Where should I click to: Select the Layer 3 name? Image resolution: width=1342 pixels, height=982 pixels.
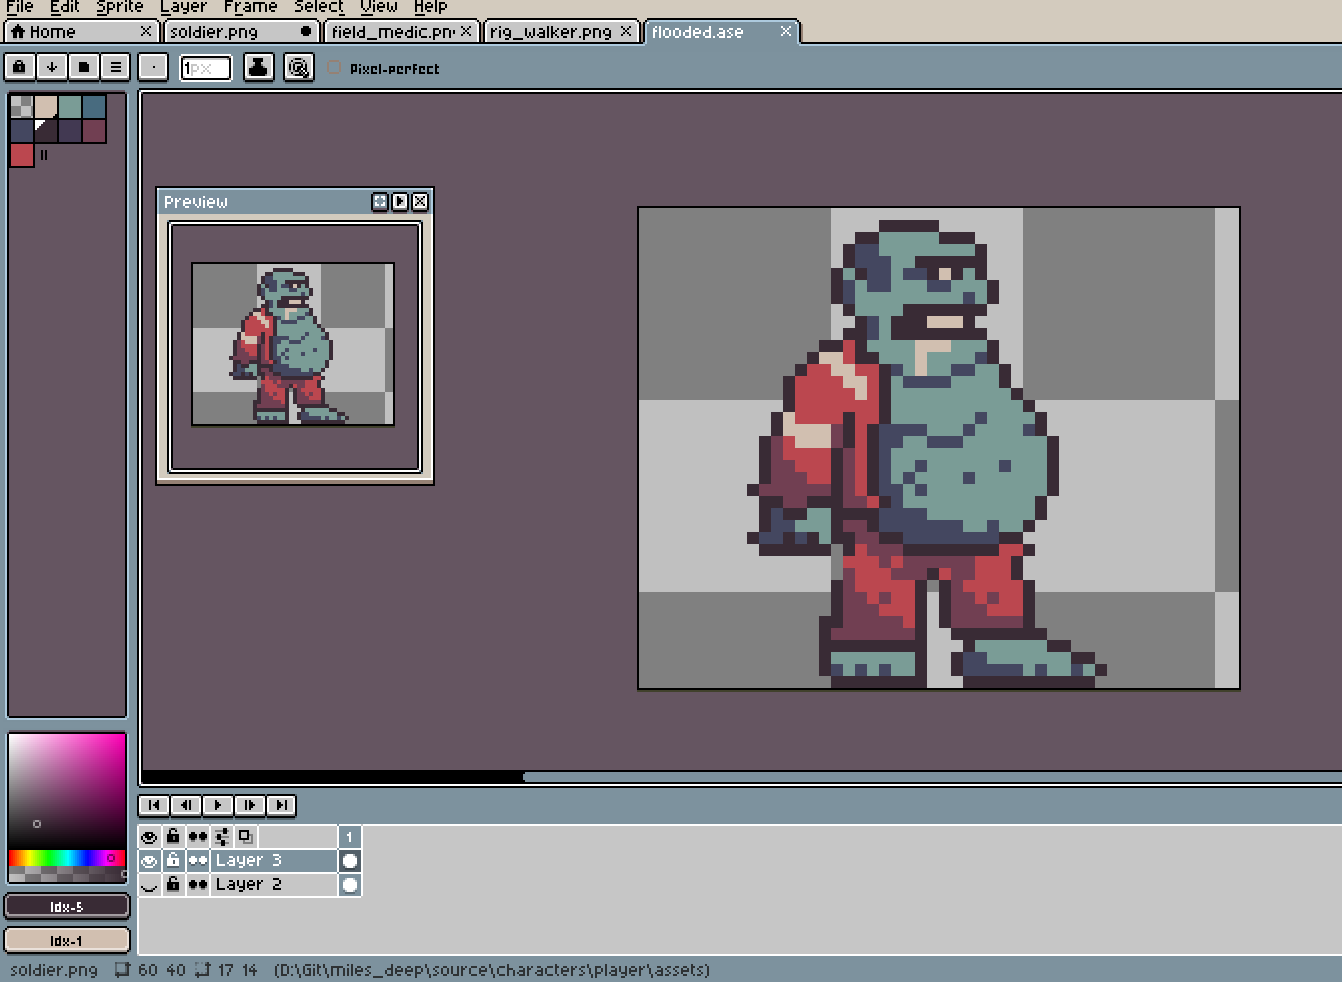pyautogui.click(x=274, y=861)
